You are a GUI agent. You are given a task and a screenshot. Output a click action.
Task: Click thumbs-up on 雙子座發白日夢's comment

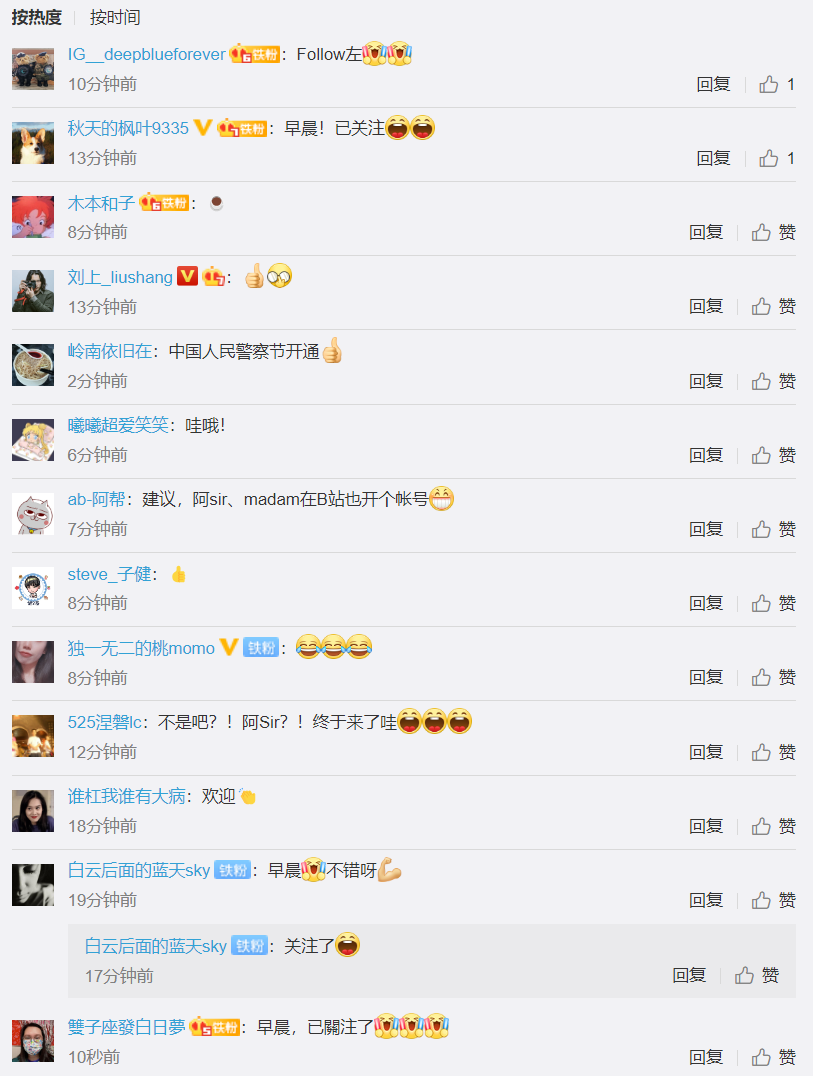point(773,1057)
